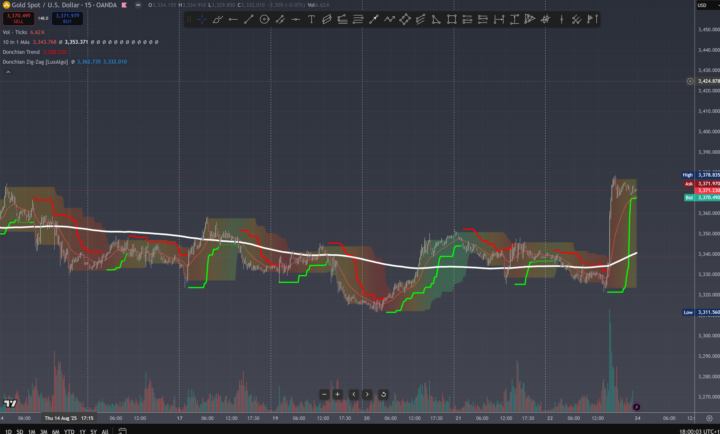The width and height of the screenshot is (720, 434).
Task: Select the date range measure tool
Action: click(x=499, y=19)
